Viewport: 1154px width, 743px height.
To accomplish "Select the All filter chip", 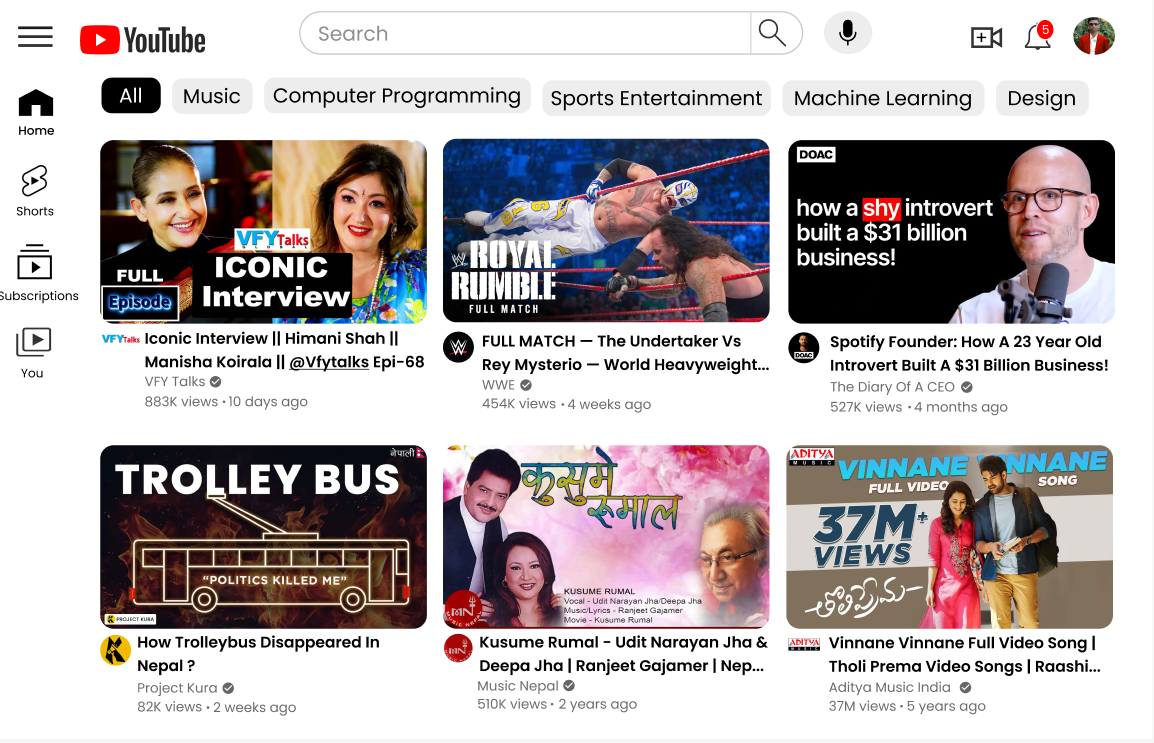I will tap(131, 96).
